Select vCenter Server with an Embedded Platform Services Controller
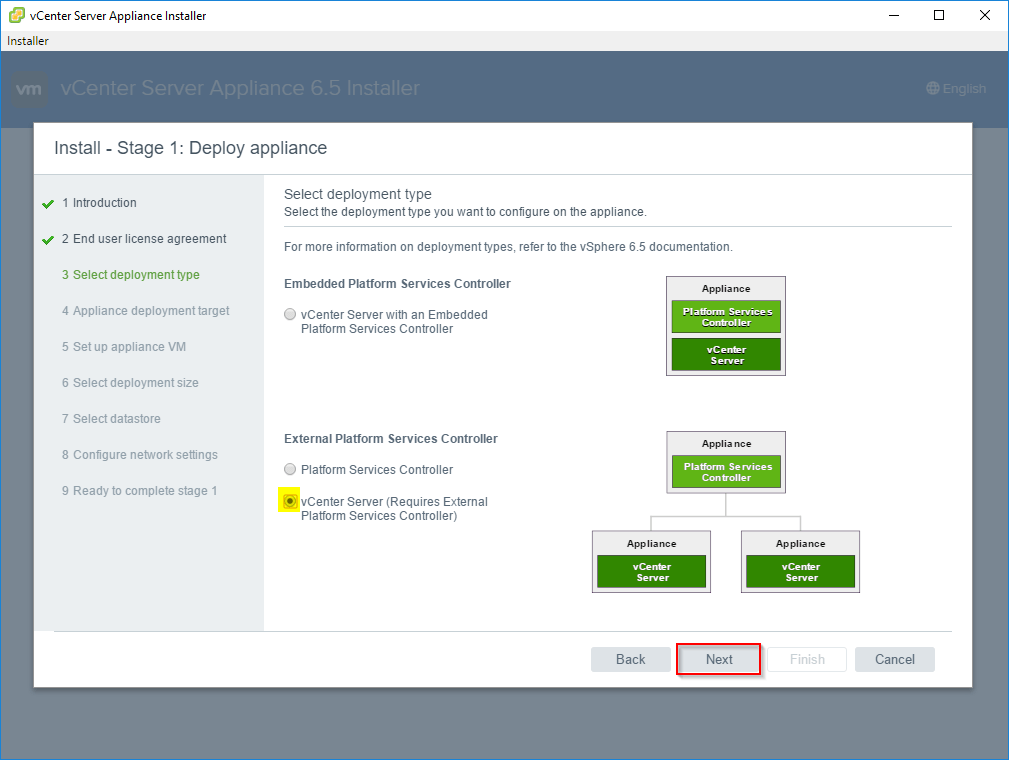The width and height of the screenshot is (1009, 760). (289, 313)
